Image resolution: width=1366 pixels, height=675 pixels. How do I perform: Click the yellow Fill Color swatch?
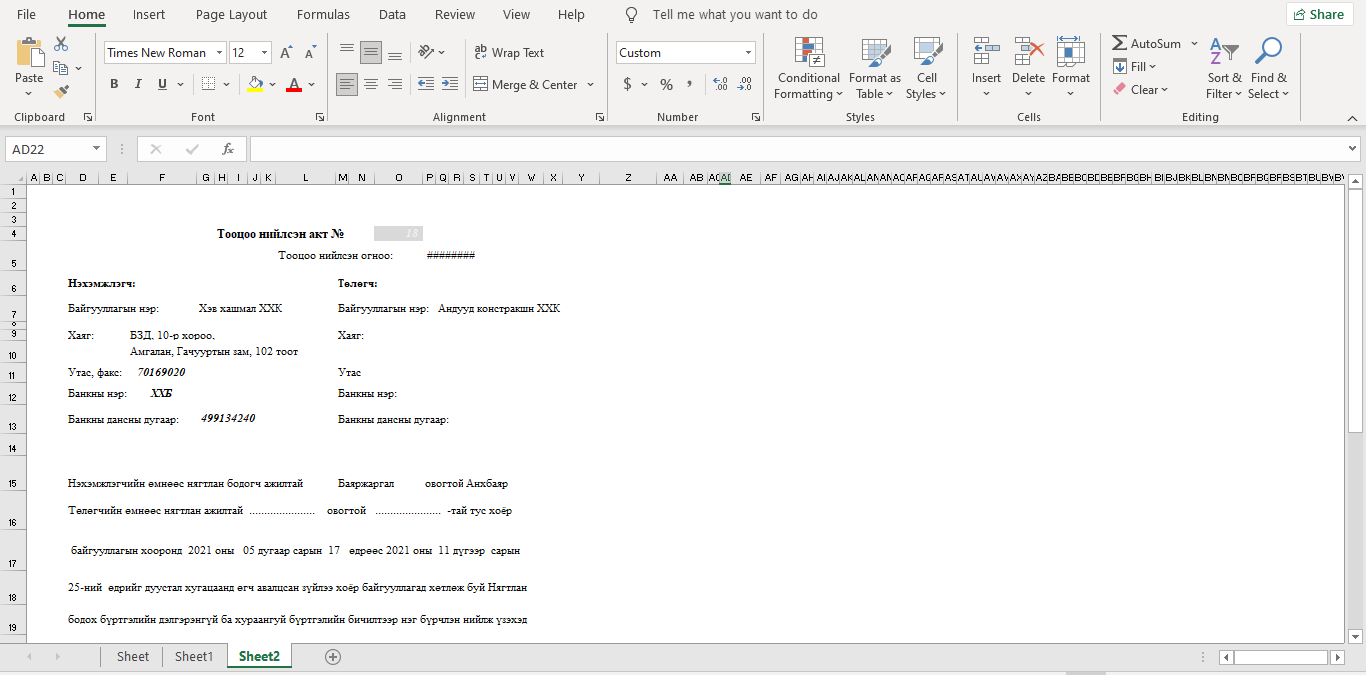255,84
